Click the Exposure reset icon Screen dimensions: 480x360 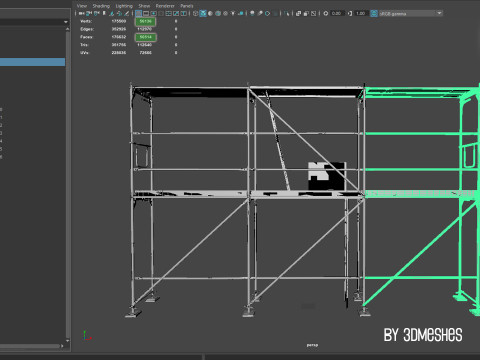326,13
